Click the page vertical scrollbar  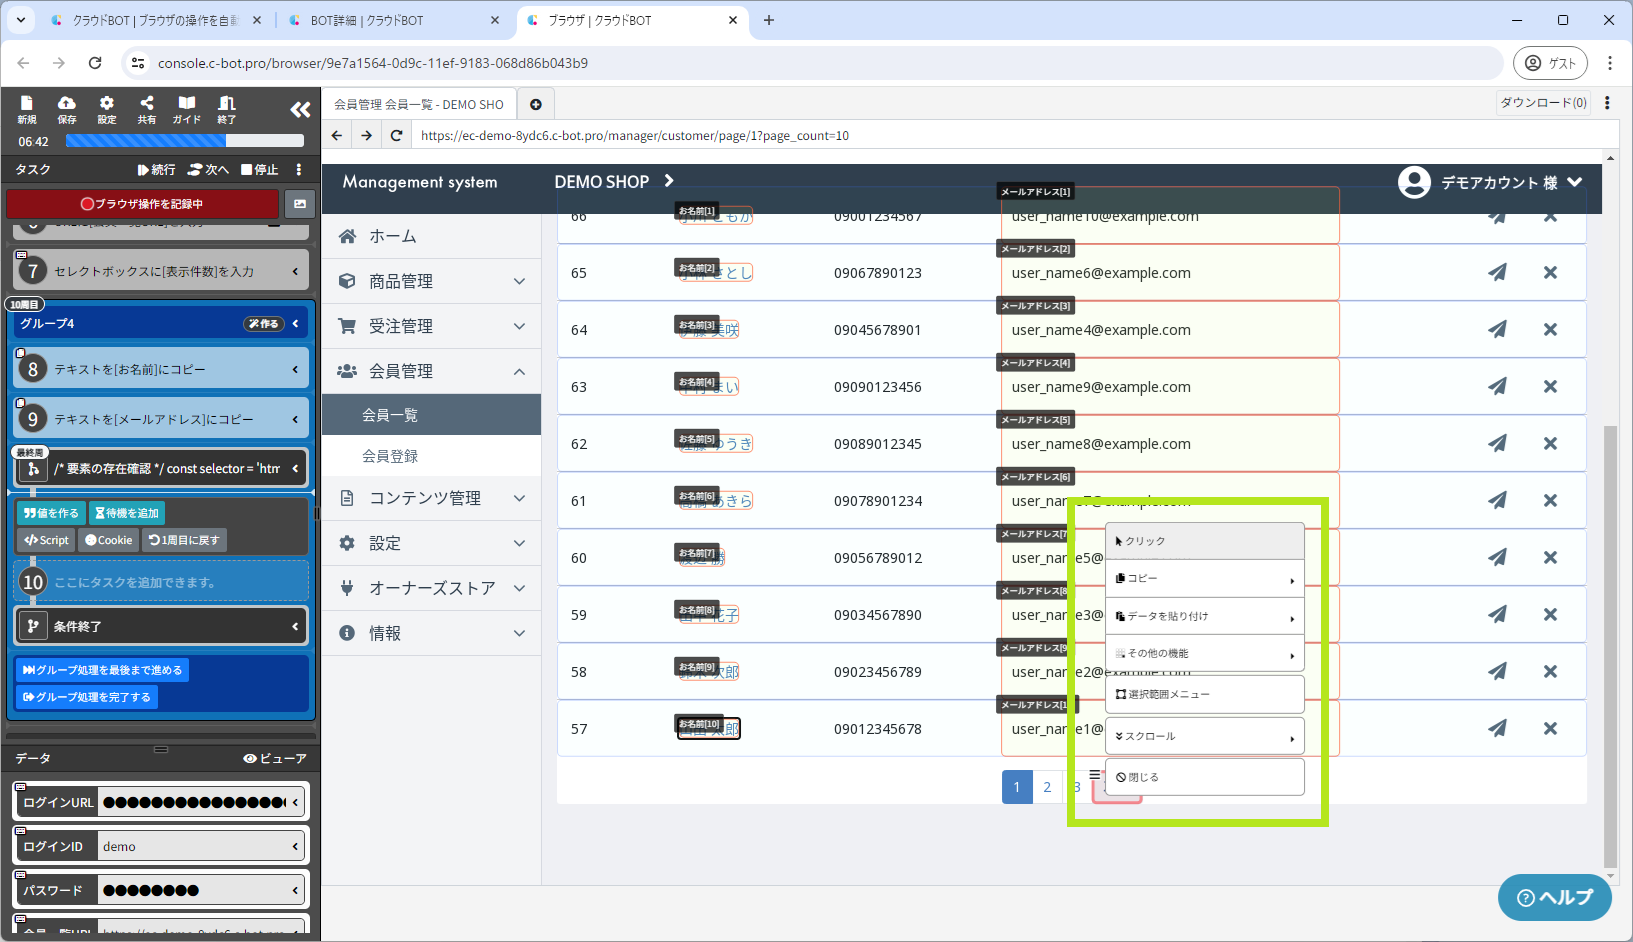click(x=1610, y=645)
